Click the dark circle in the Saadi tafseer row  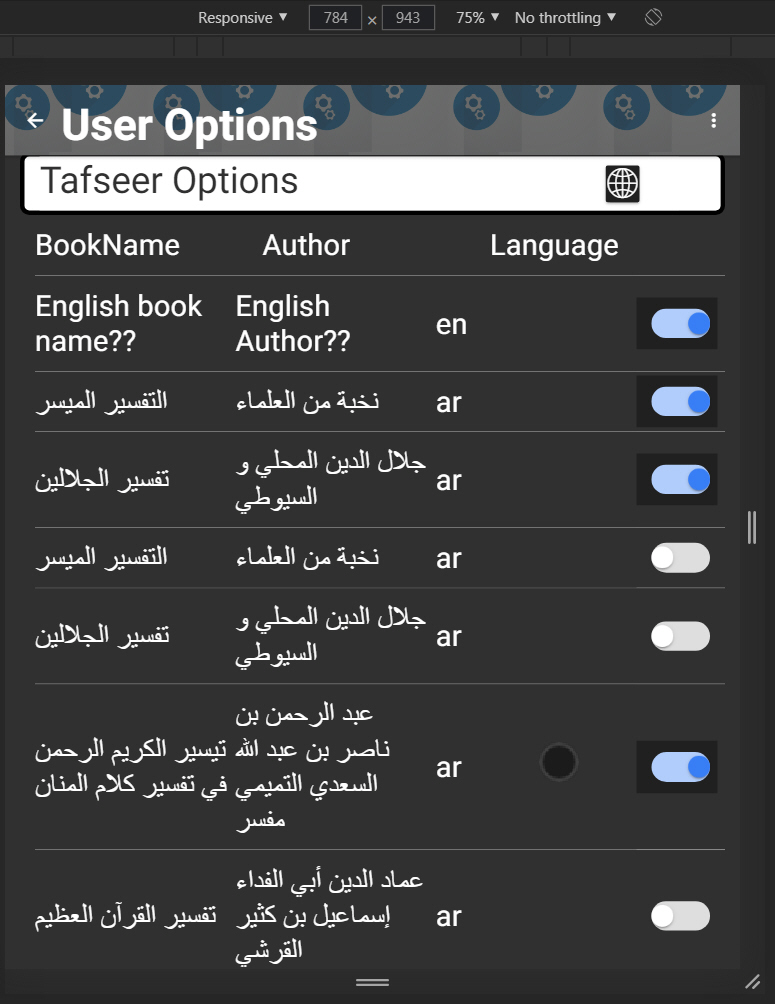(x=558, y=763)
